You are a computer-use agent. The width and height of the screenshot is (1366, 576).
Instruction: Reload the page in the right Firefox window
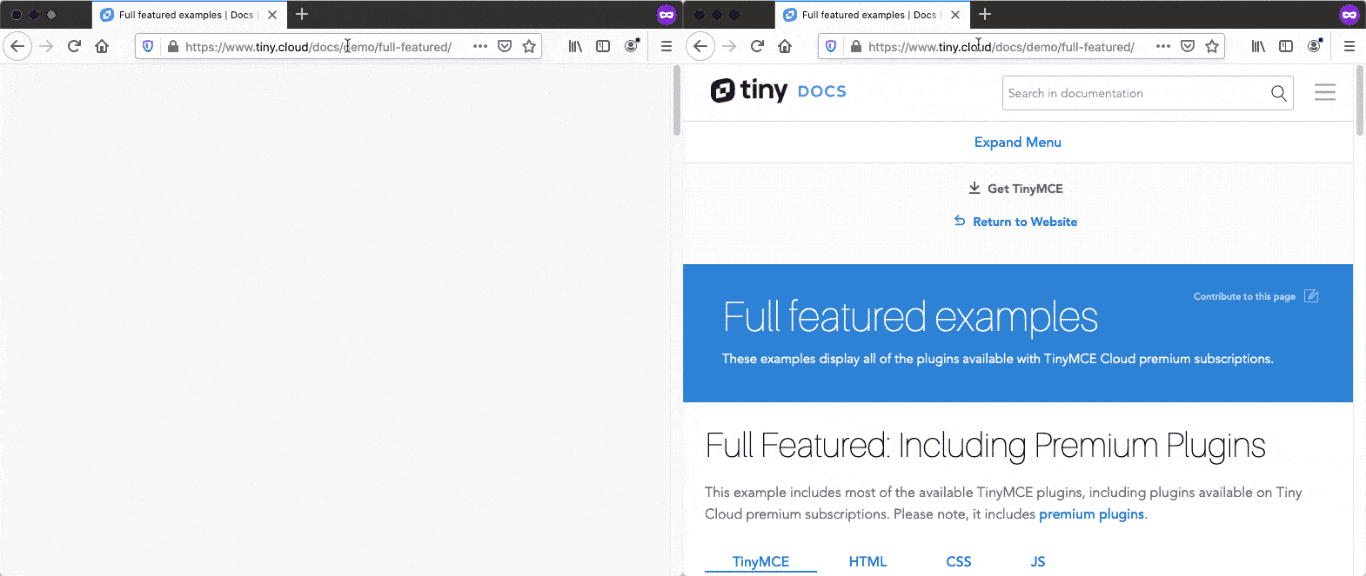757,46
